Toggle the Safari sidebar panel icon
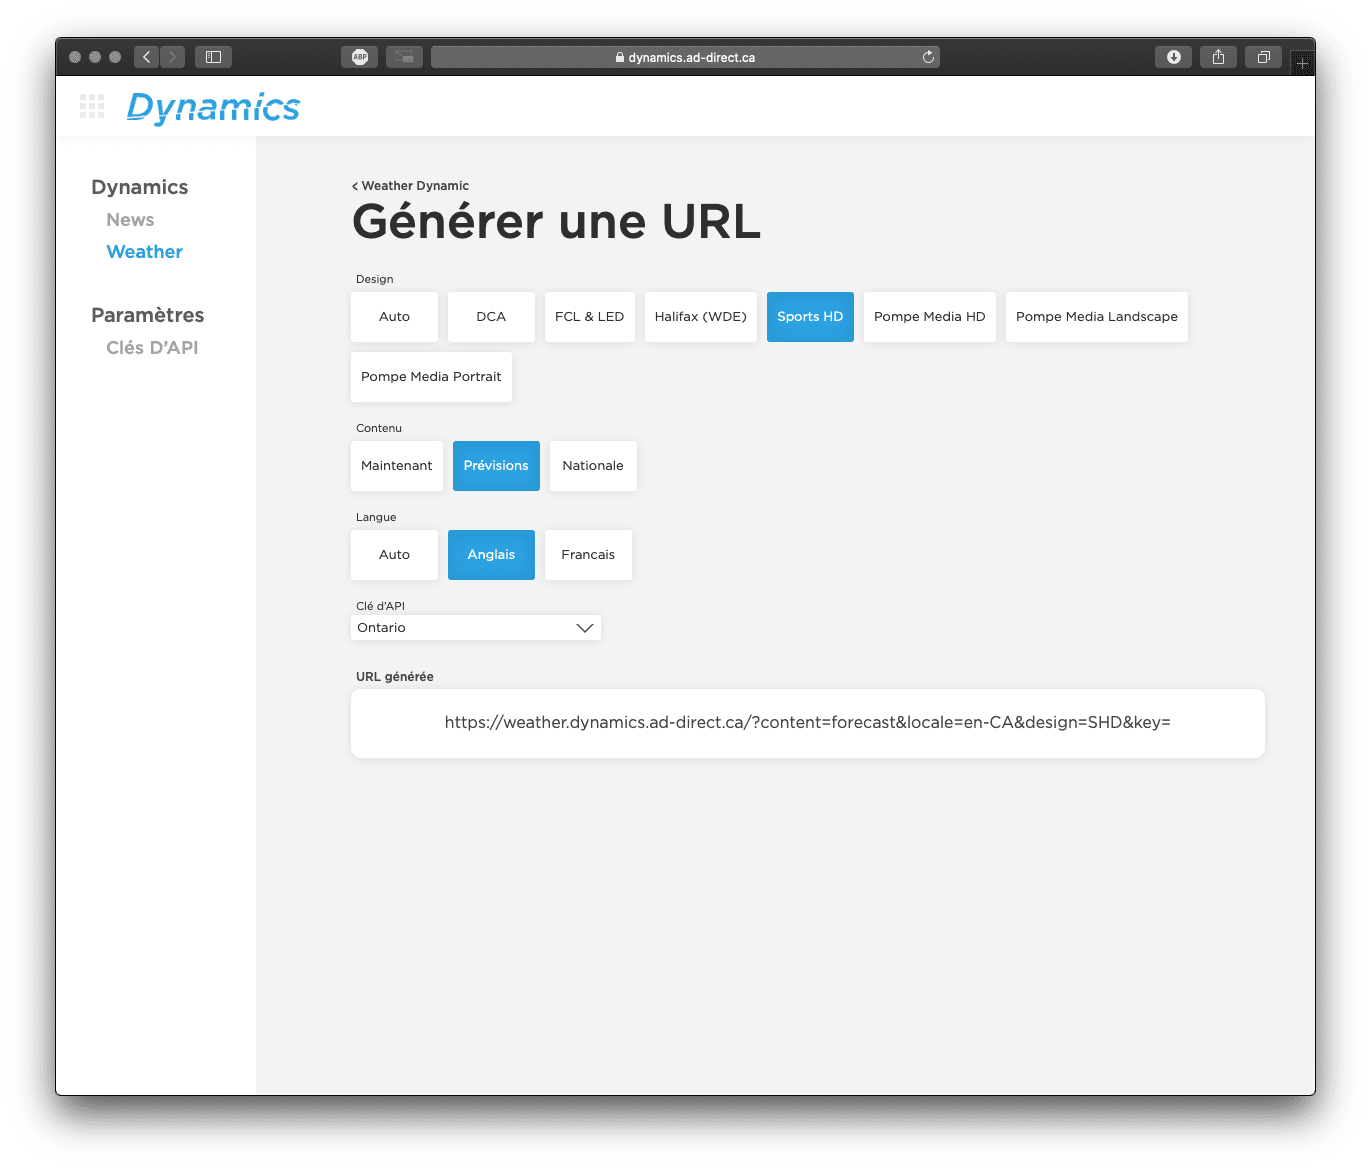Screen dimensions: 1371x1169 point(213,57)
